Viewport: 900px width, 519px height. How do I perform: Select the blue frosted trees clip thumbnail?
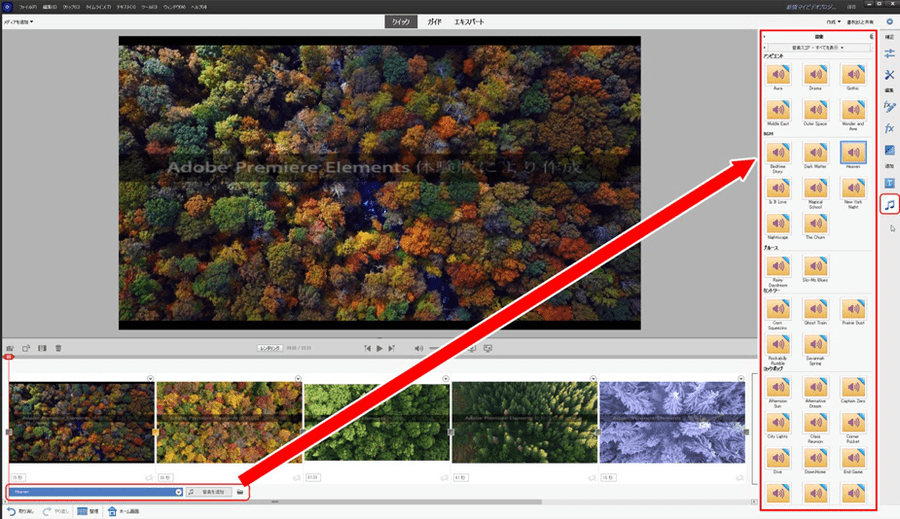tap(672, 423)
